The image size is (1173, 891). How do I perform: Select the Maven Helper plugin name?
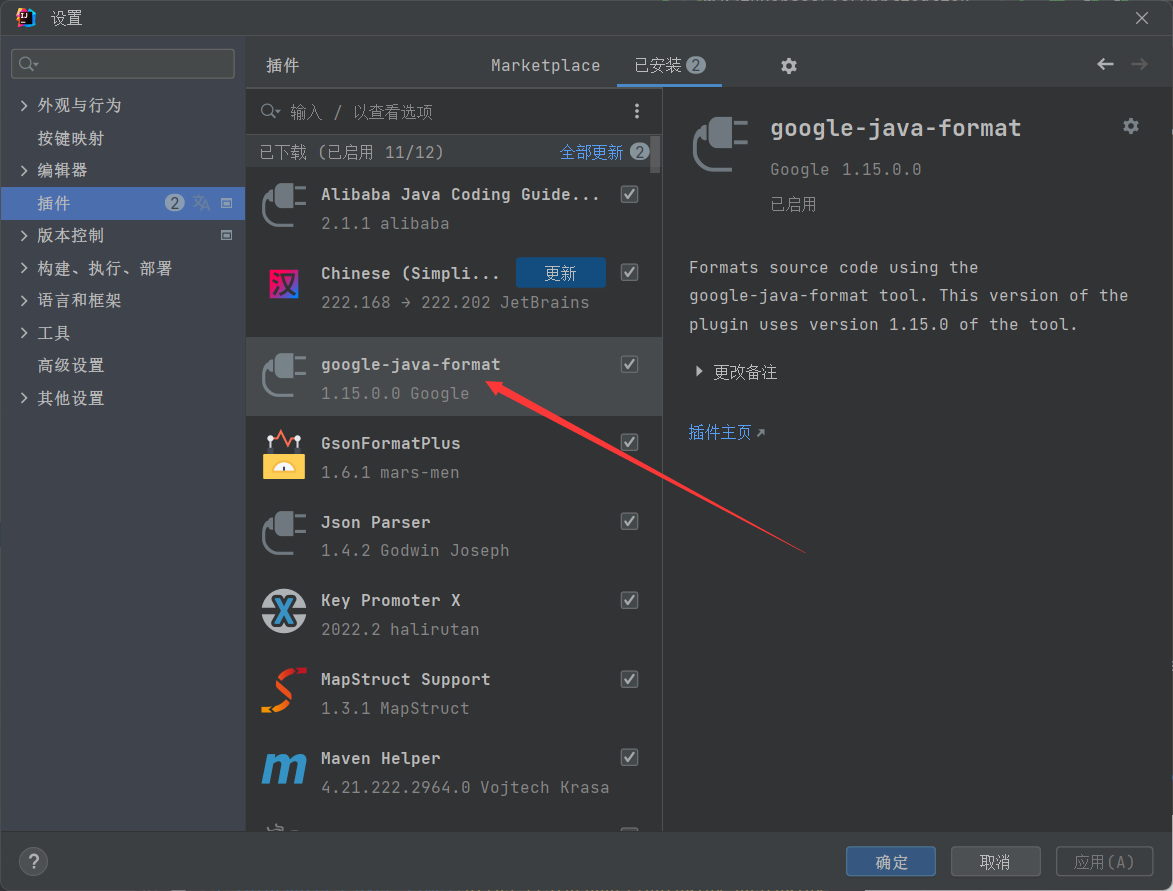381,759
